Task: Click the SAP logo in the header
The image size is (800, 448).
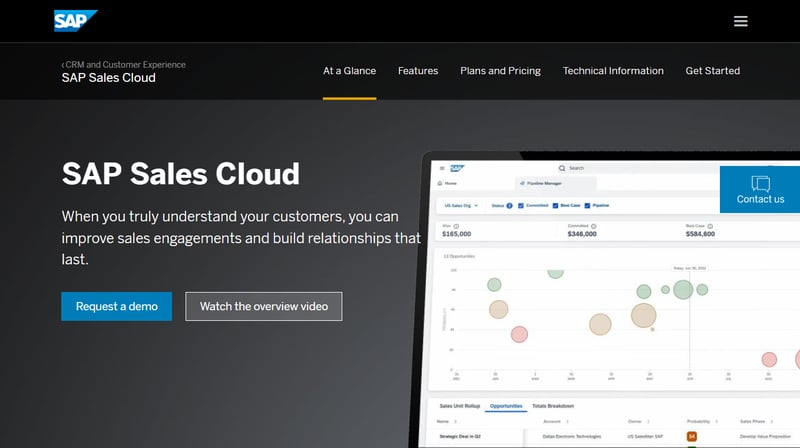Action: tap(76, 21)
